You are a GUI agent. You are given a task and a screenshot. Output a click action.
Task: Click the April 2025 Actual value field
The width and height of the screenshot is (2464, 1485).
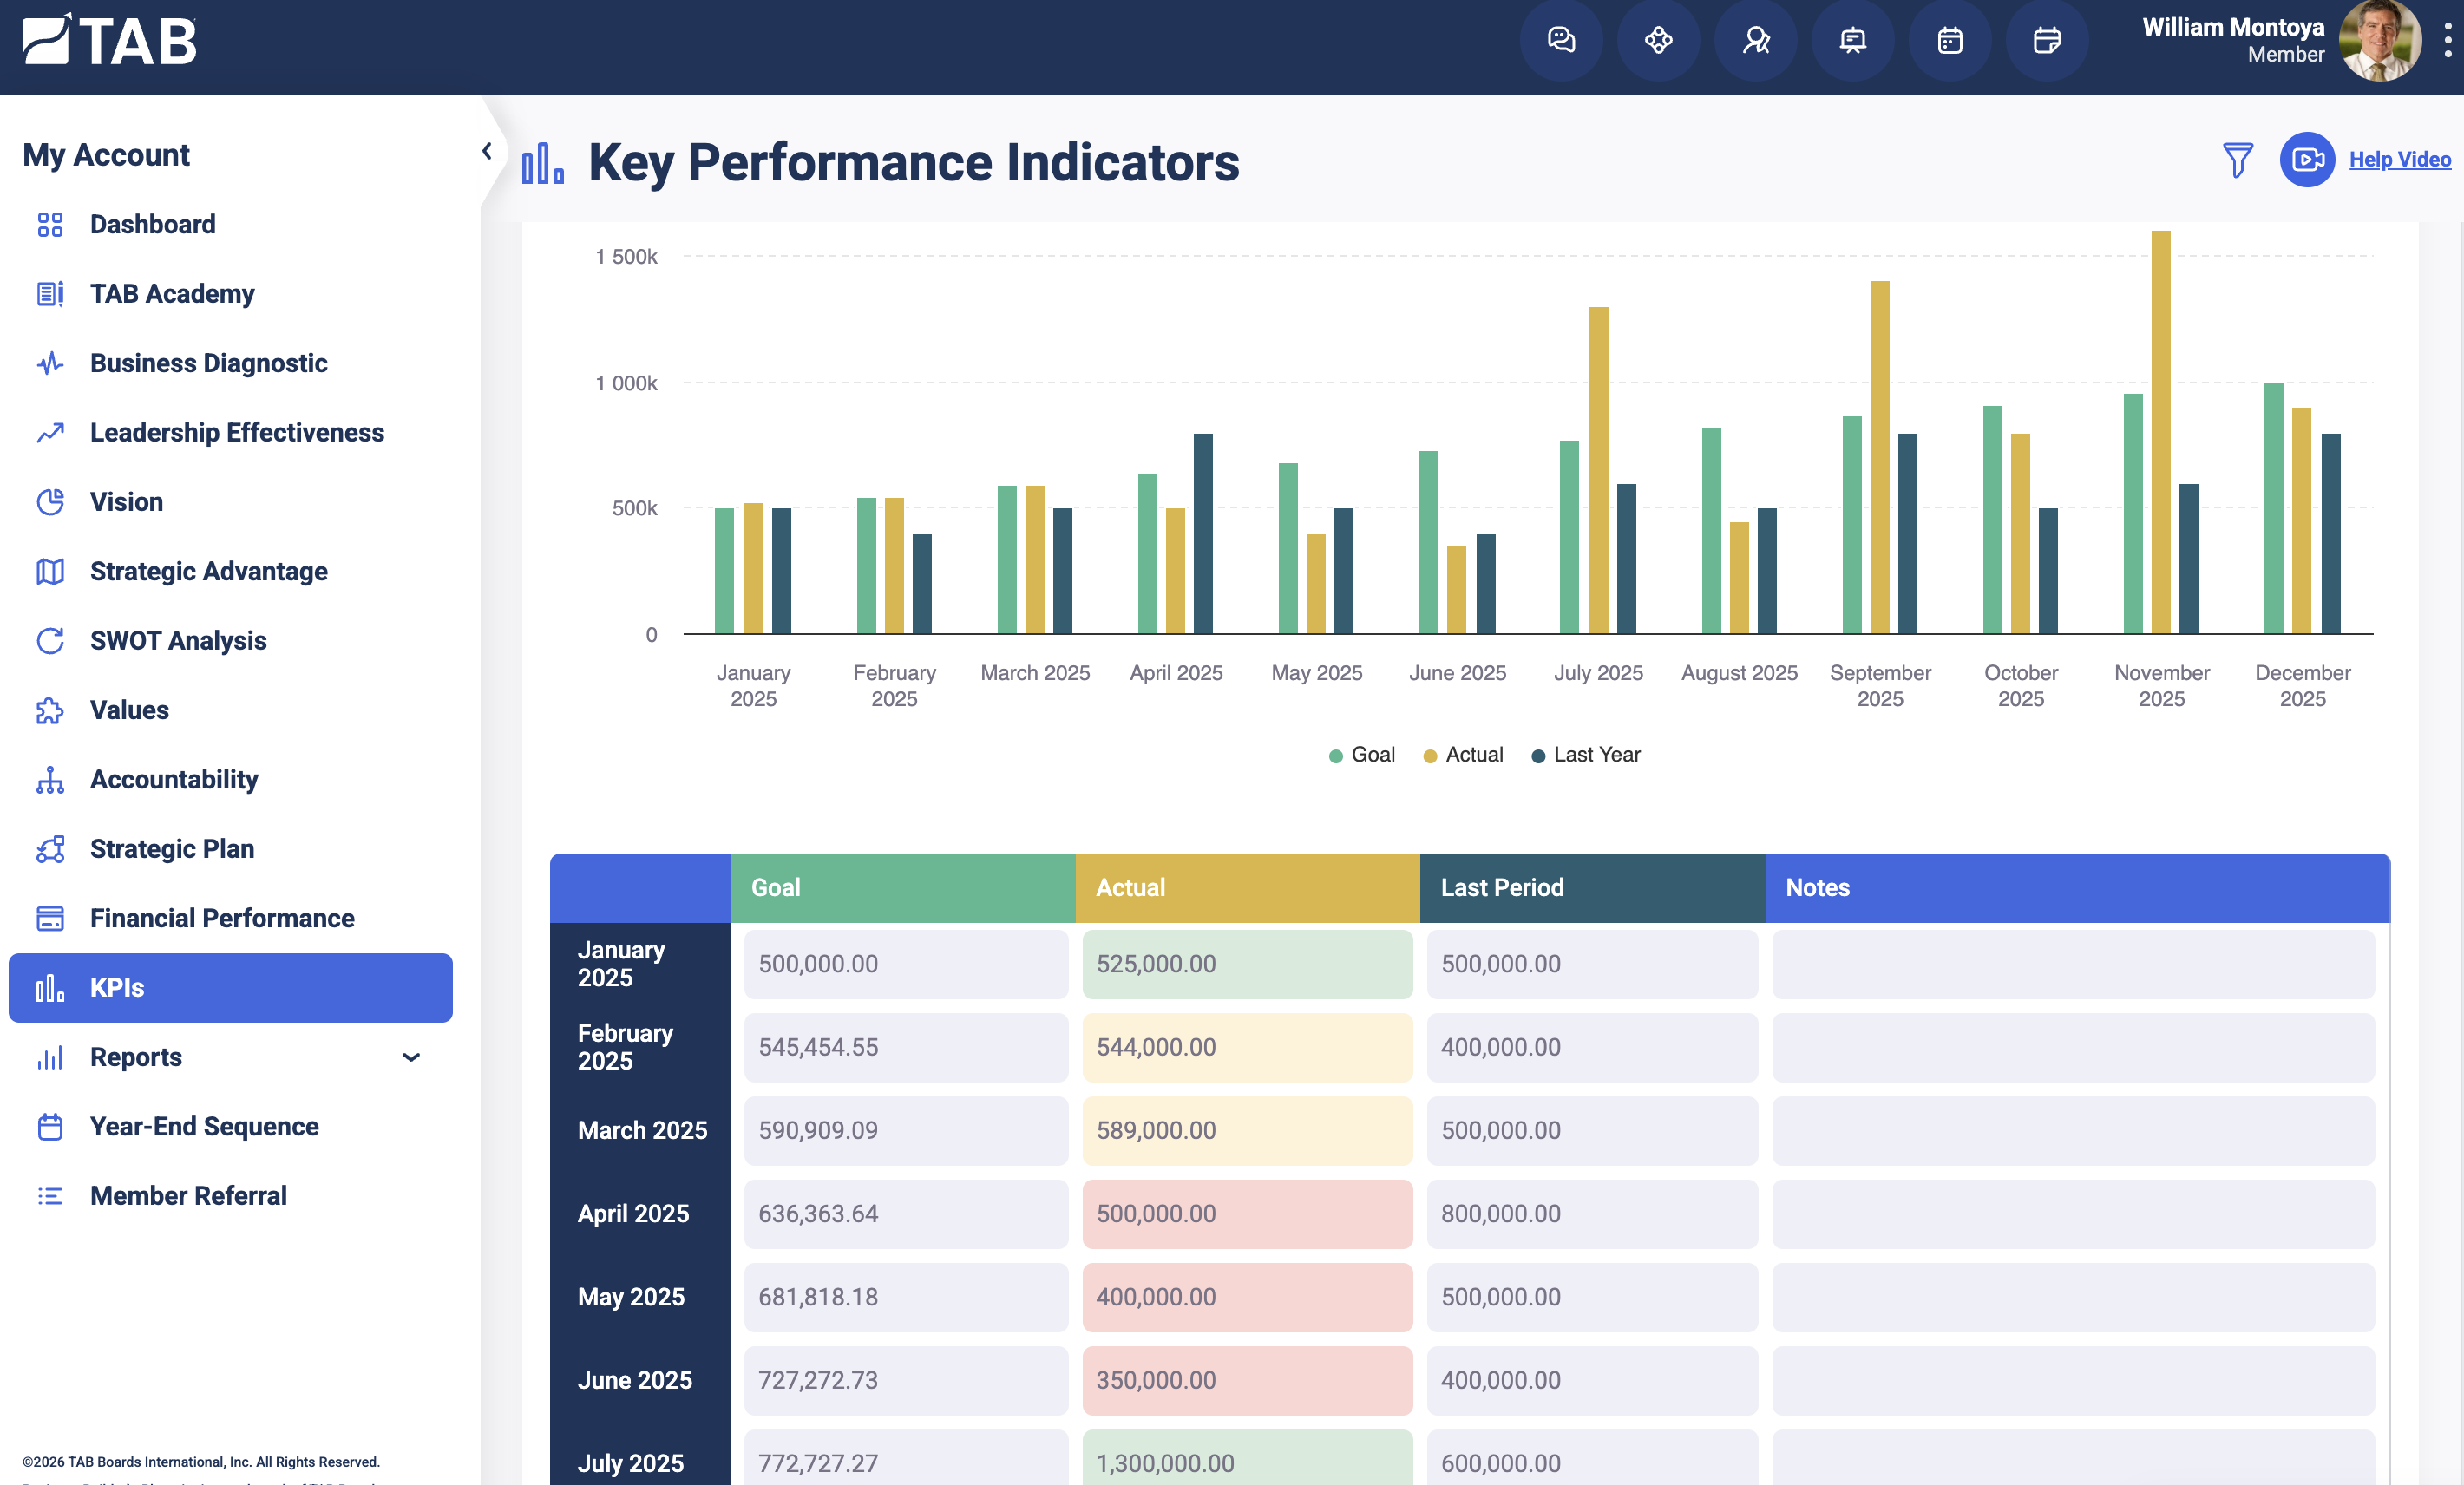[1247, 1214]
